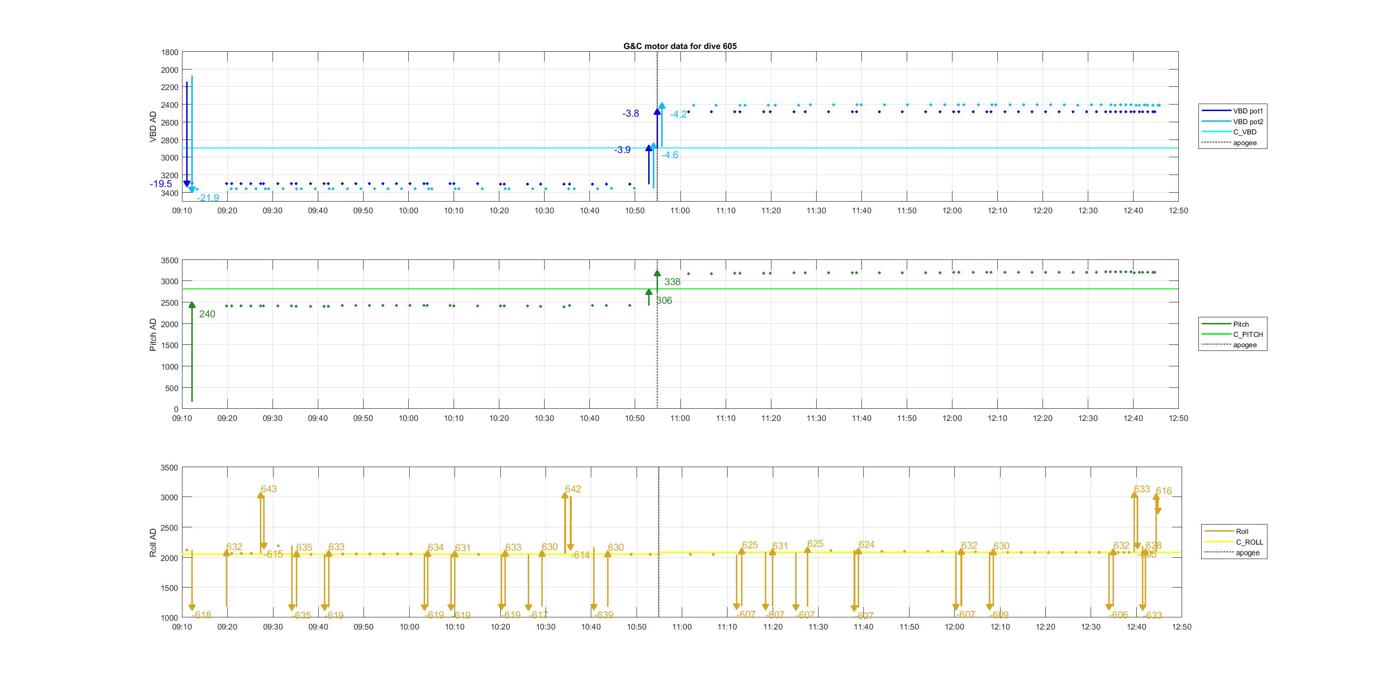Image resolution: width=1400 pixels, height=693 pixels.
Task: Click the '-639' roll annotation
Action: pos(603,616)
